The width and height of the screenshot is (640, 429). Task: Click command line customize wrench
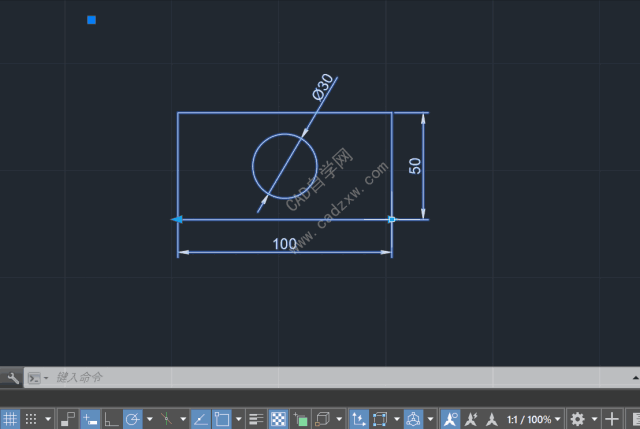pos(12,378)
